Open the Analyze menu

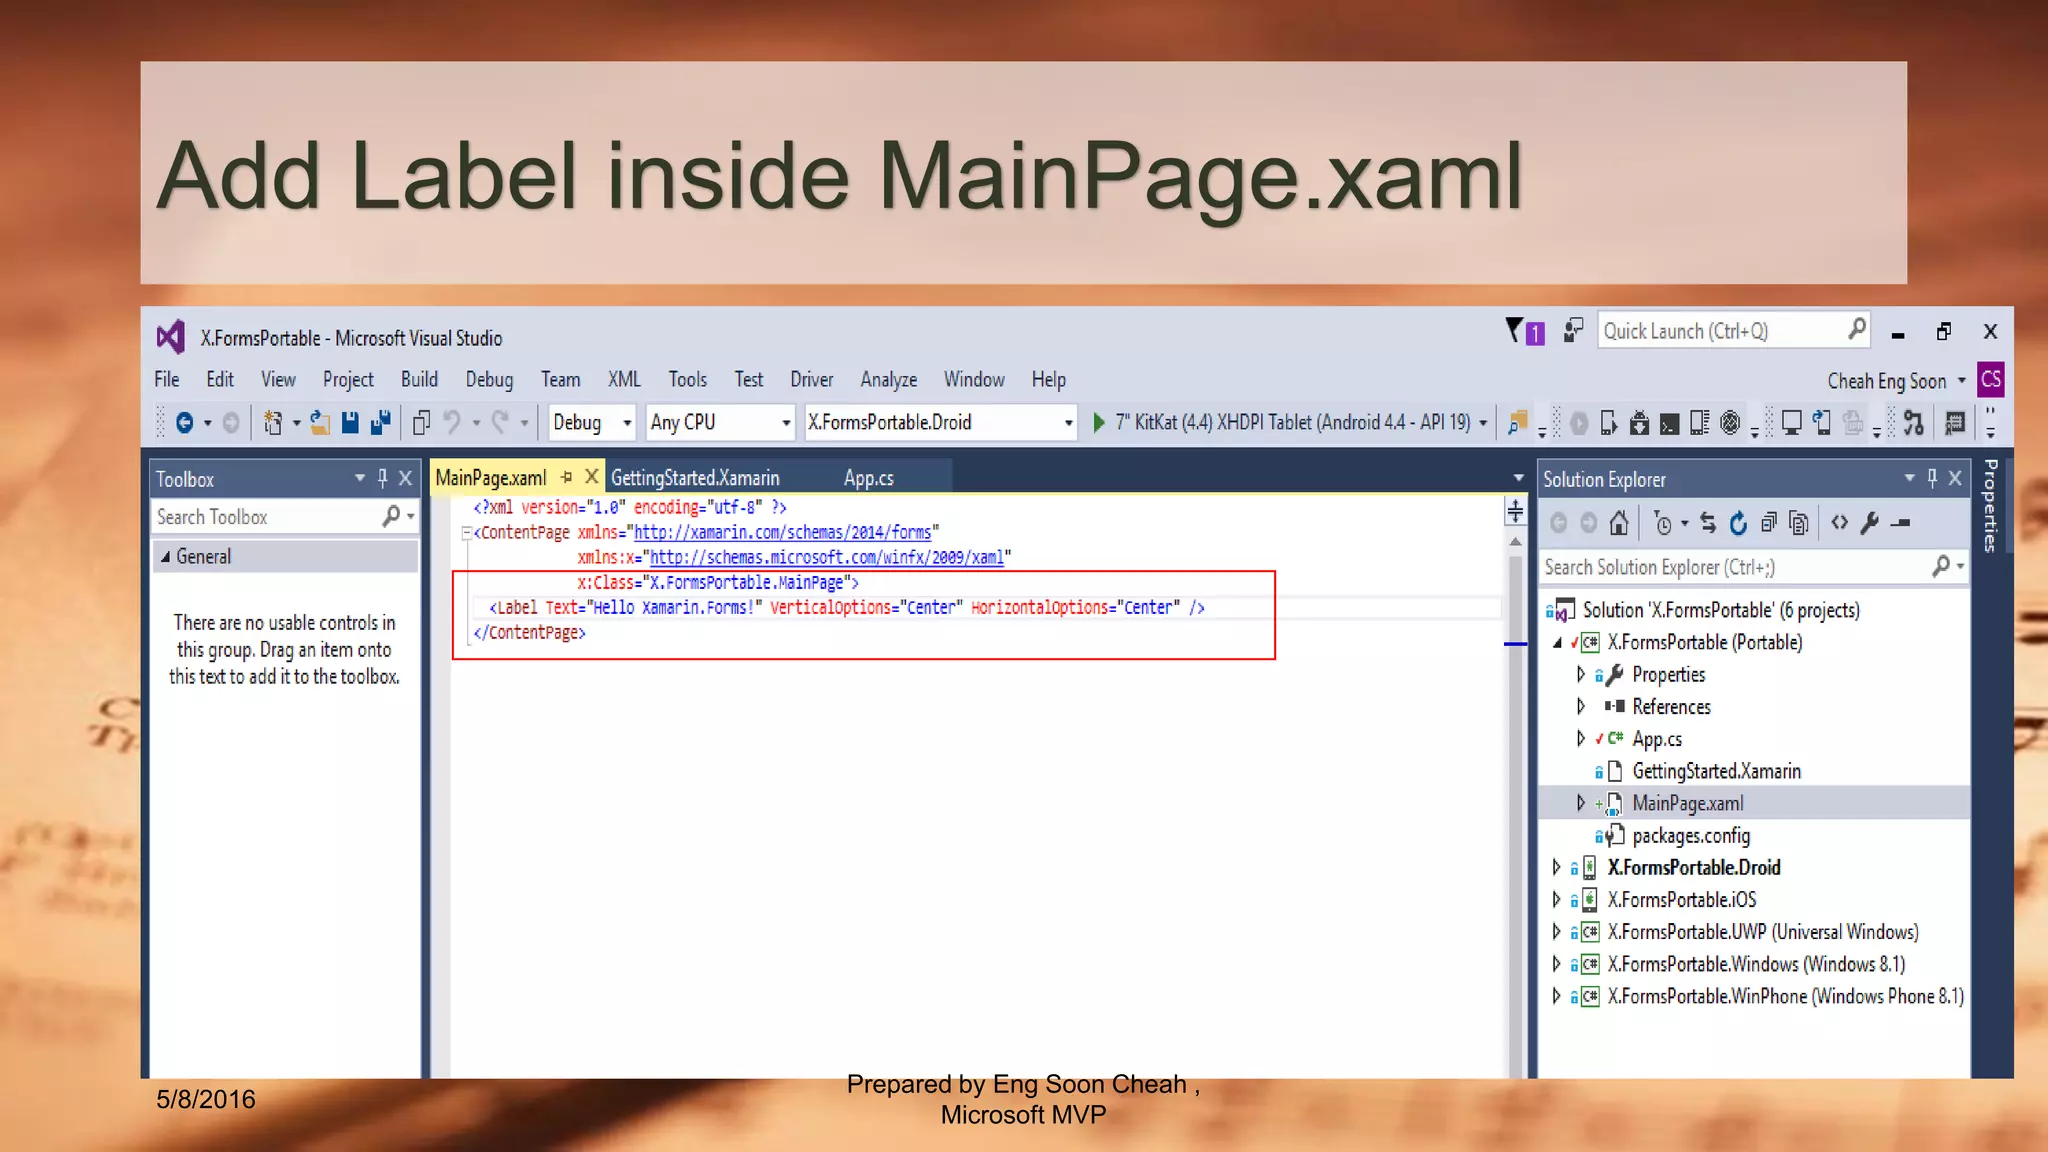point(888,380)
